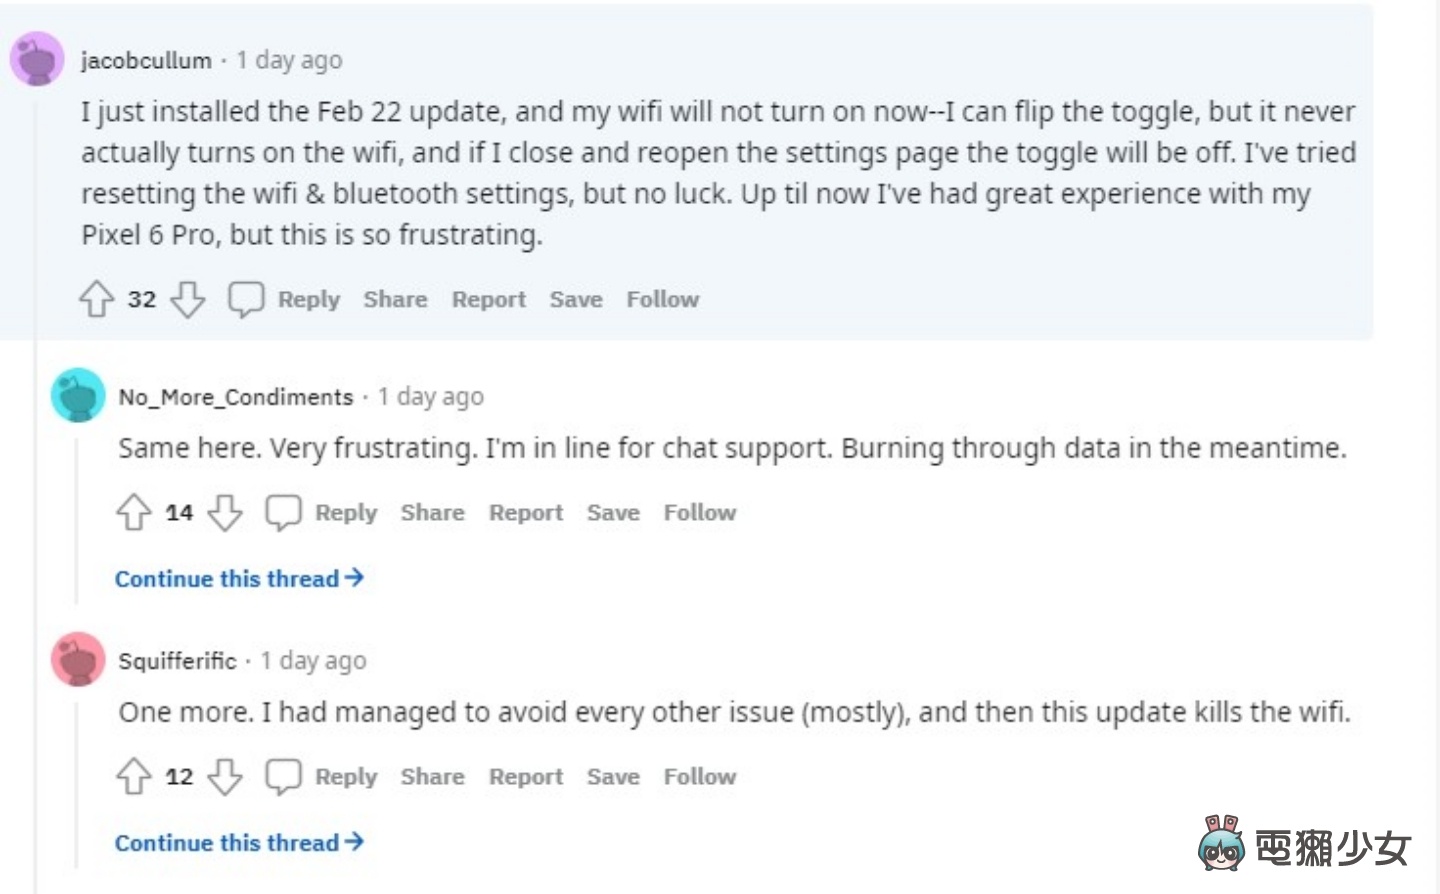Open jacobcullum's profile avatar
The width and height of the screenshot is (1440, 894).
point(37,58)
